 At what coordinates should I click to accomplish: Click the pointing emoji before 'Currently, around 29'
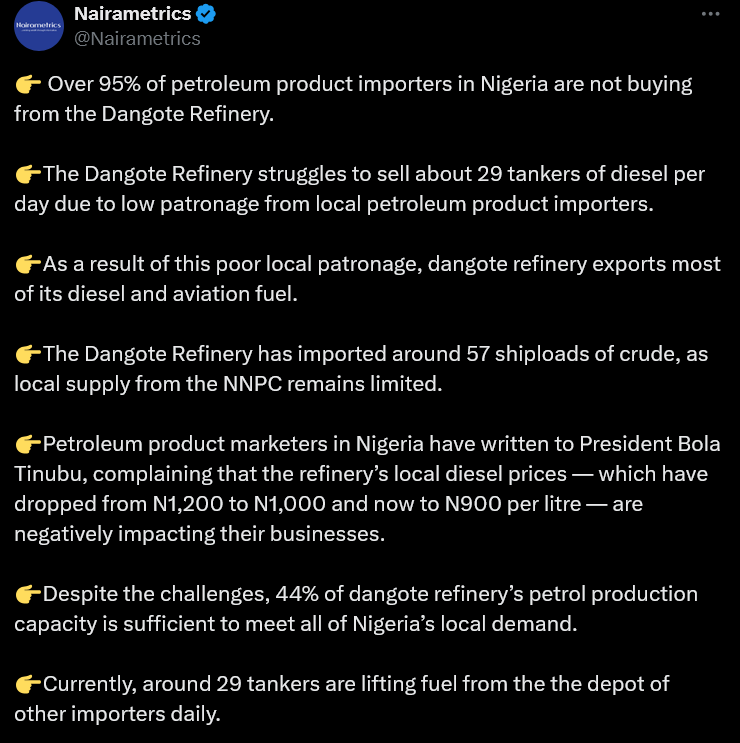27,685
